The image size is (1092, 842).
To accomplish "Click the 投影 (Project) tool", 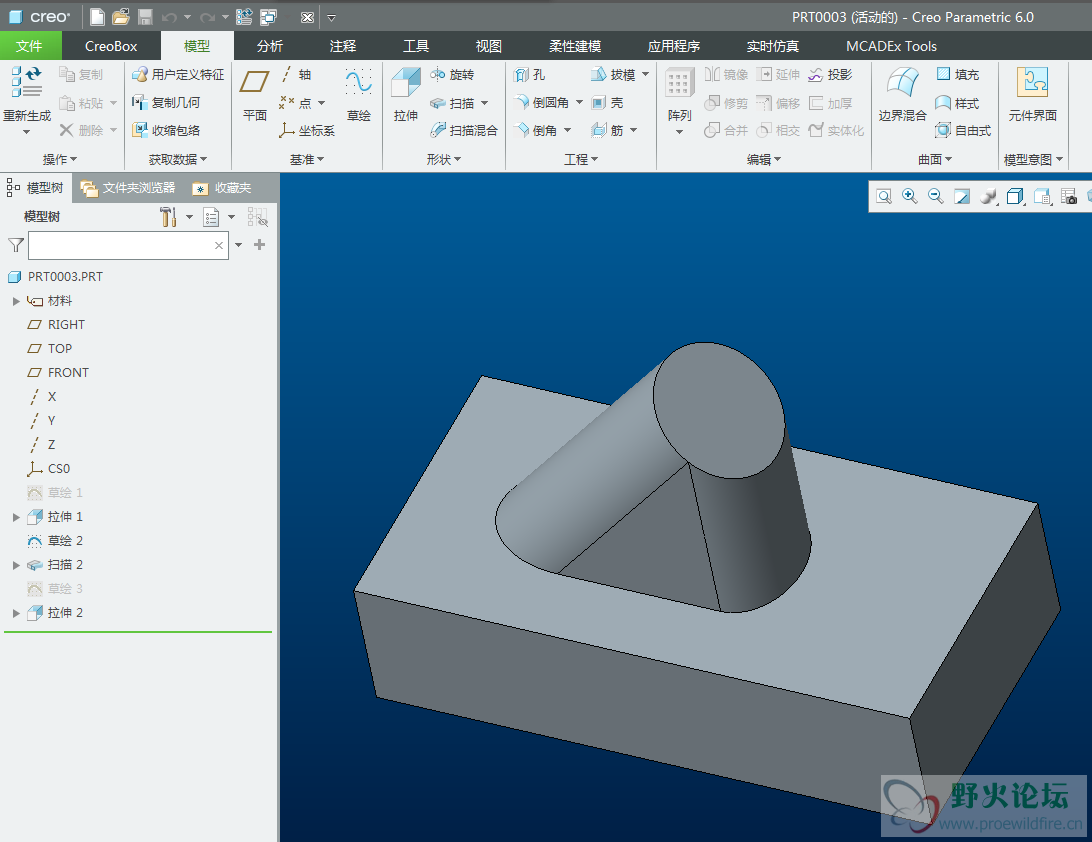I will point(830,75).
